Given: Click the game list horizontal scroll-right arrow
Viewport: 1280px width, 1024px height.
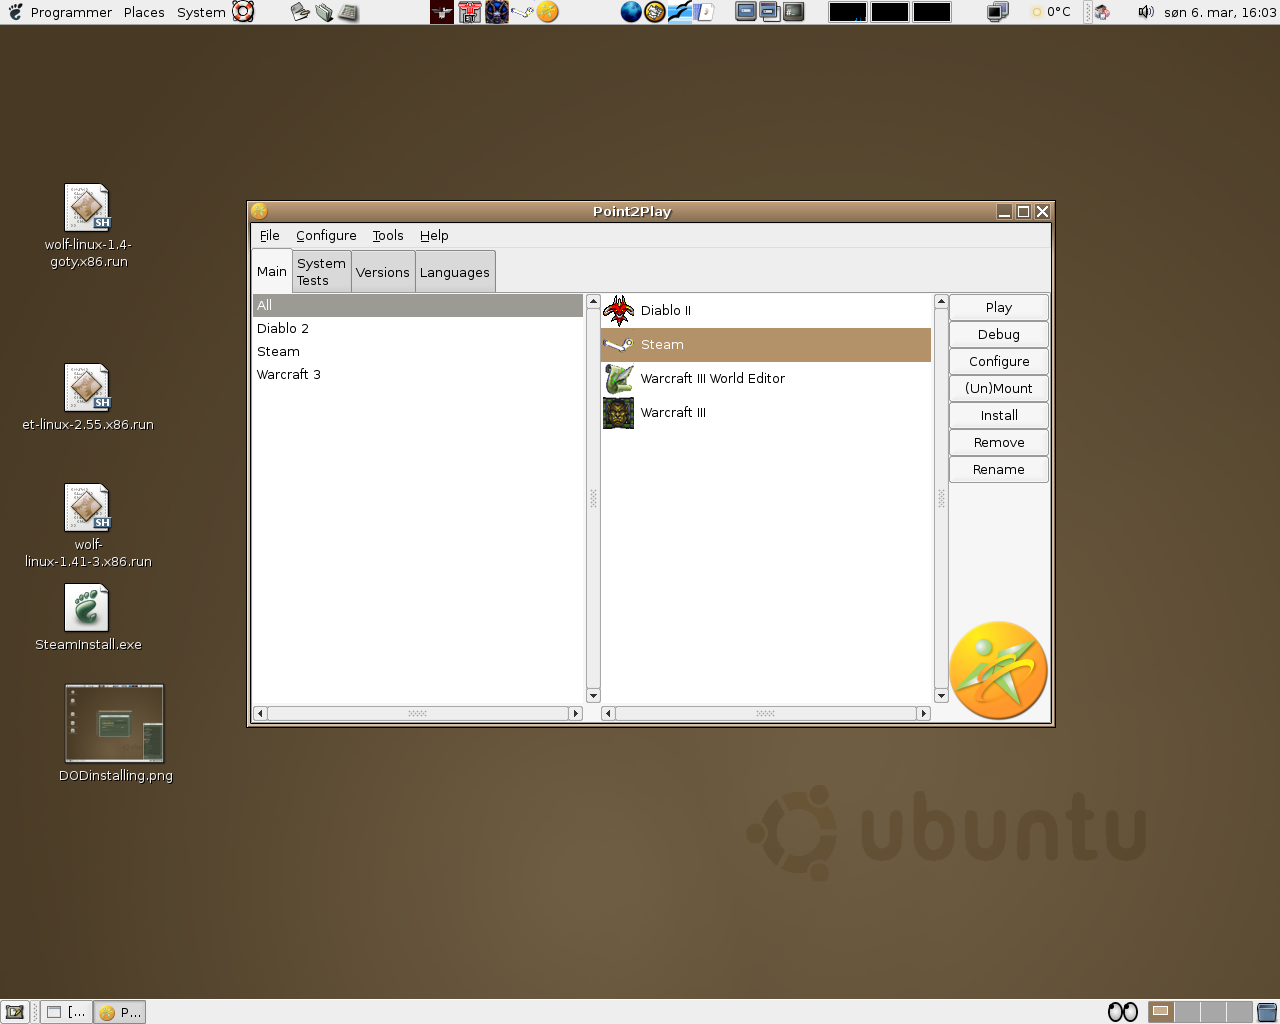Looking at the screenshot, I should click(924, 714).
